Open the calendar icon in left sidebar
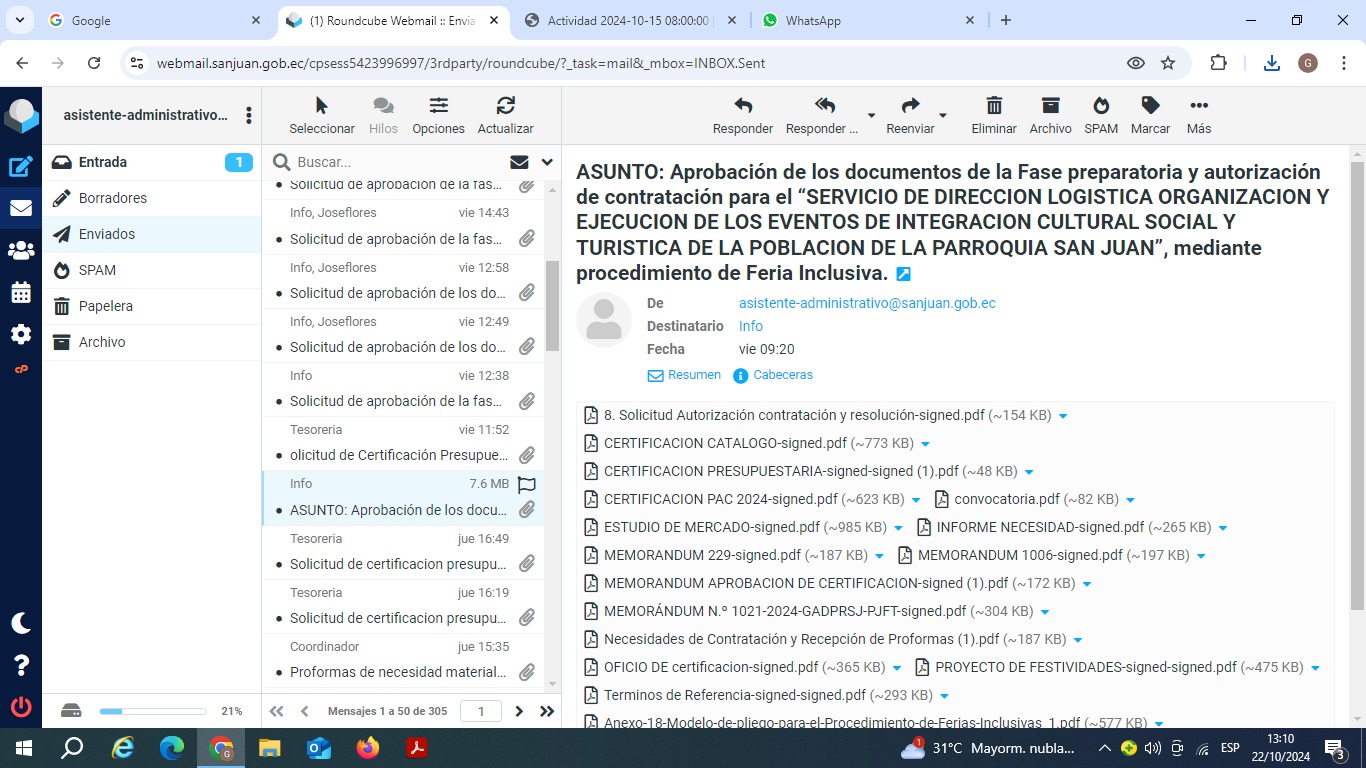 coord(21,293)
